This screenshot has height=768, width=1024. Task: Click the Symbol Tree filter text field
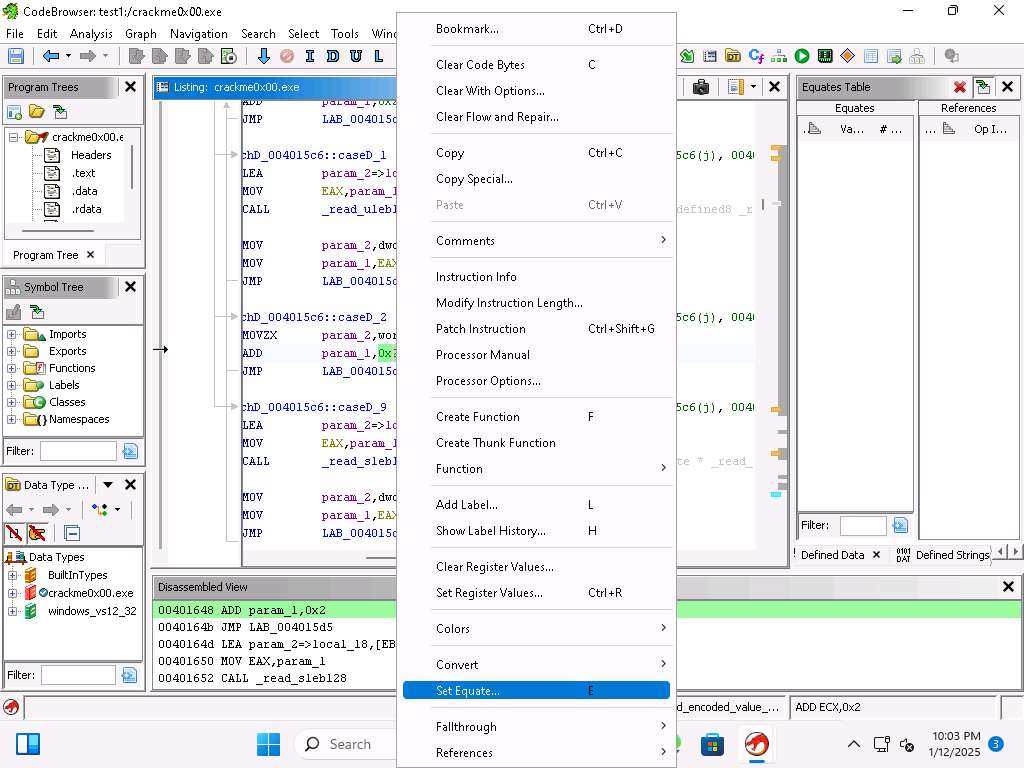click(x=78, y=451)
